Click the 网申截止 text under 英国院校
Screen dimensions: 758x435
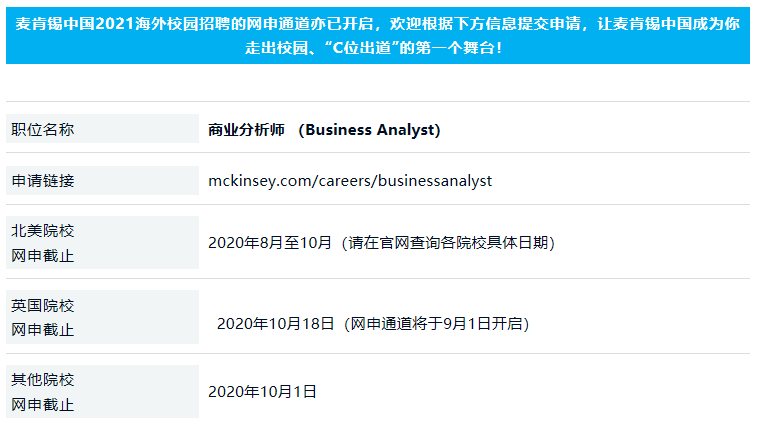click(x=43, y=330)
